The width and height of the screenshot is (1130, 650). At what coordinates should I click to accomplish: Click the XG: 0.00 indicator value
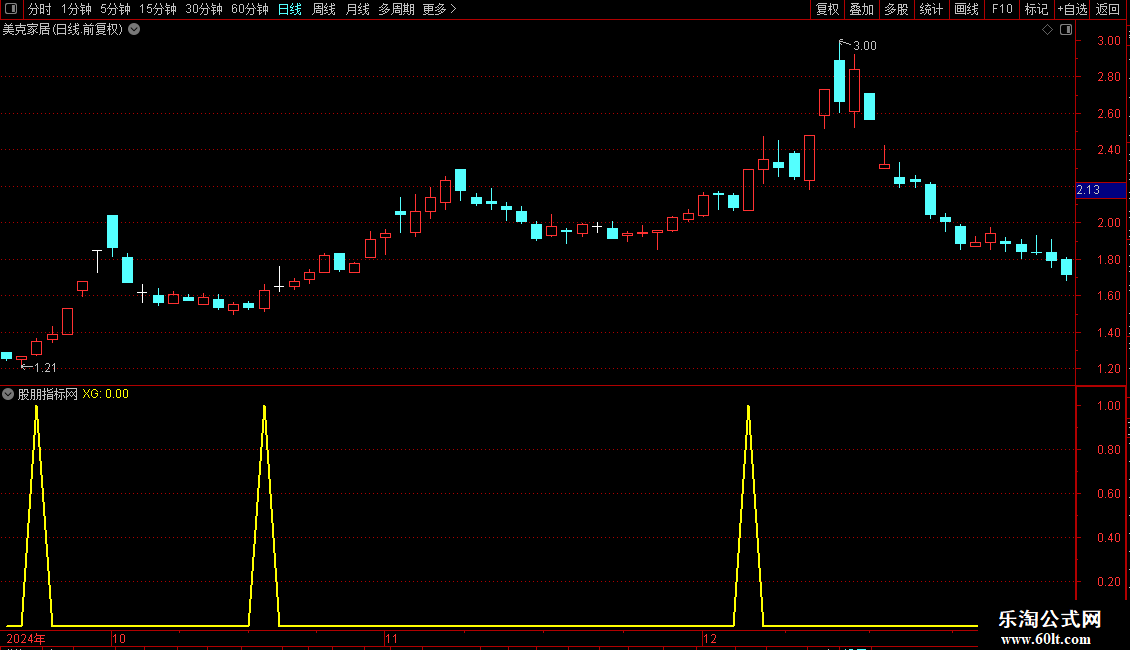(x=105, y=394)
